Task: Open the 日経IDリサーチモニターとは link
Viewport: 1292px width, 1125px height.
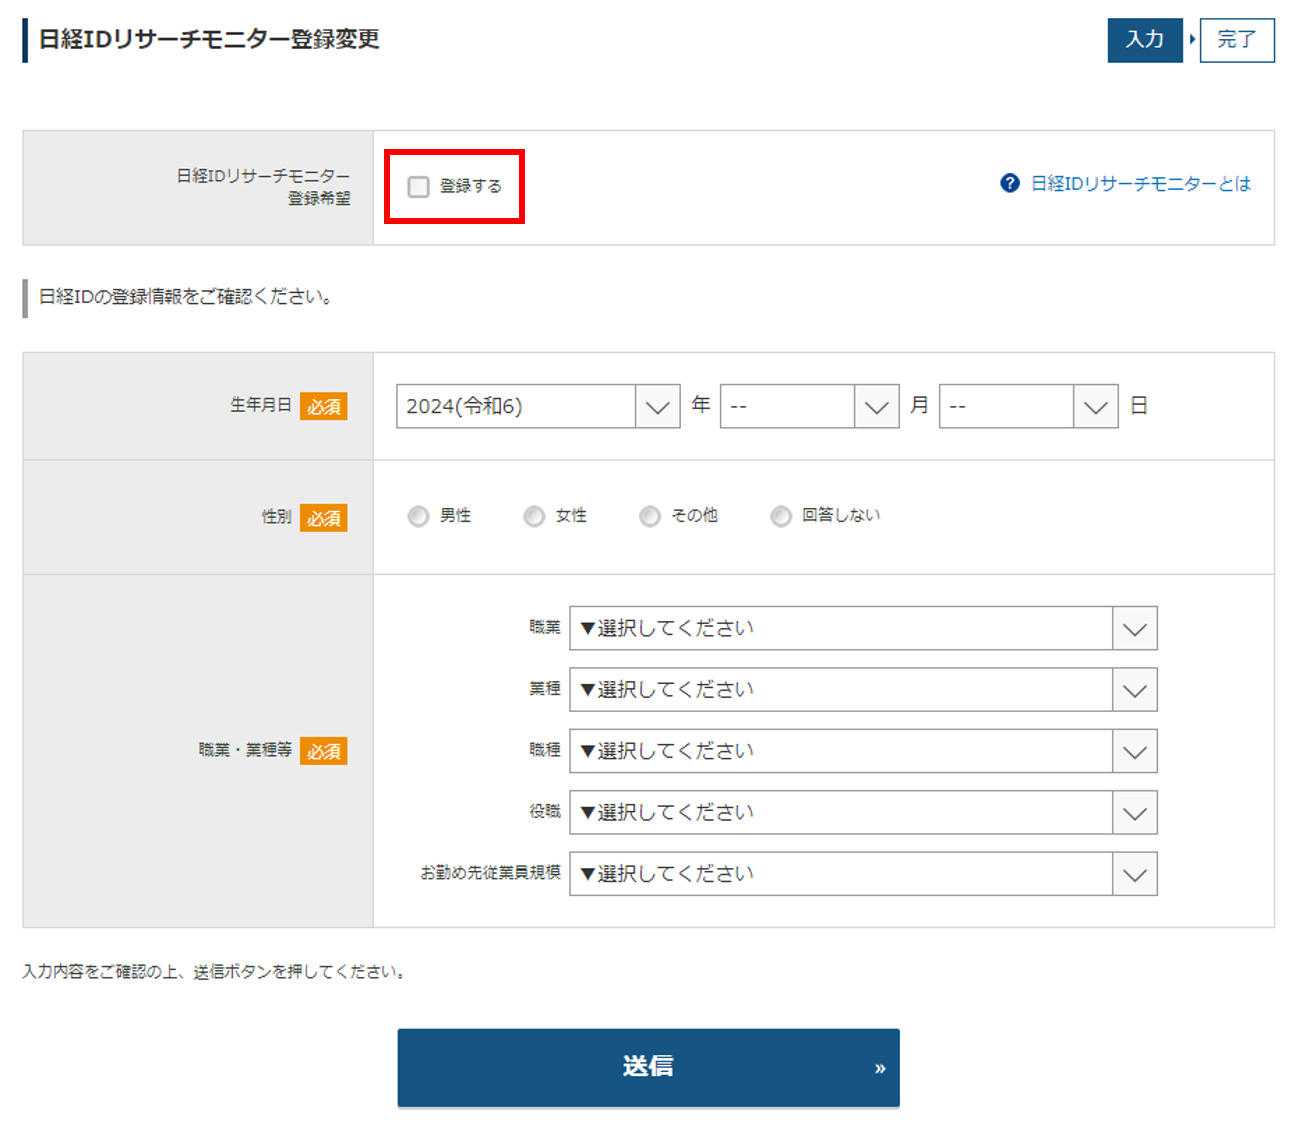Action: click(x=1141, y=183)
